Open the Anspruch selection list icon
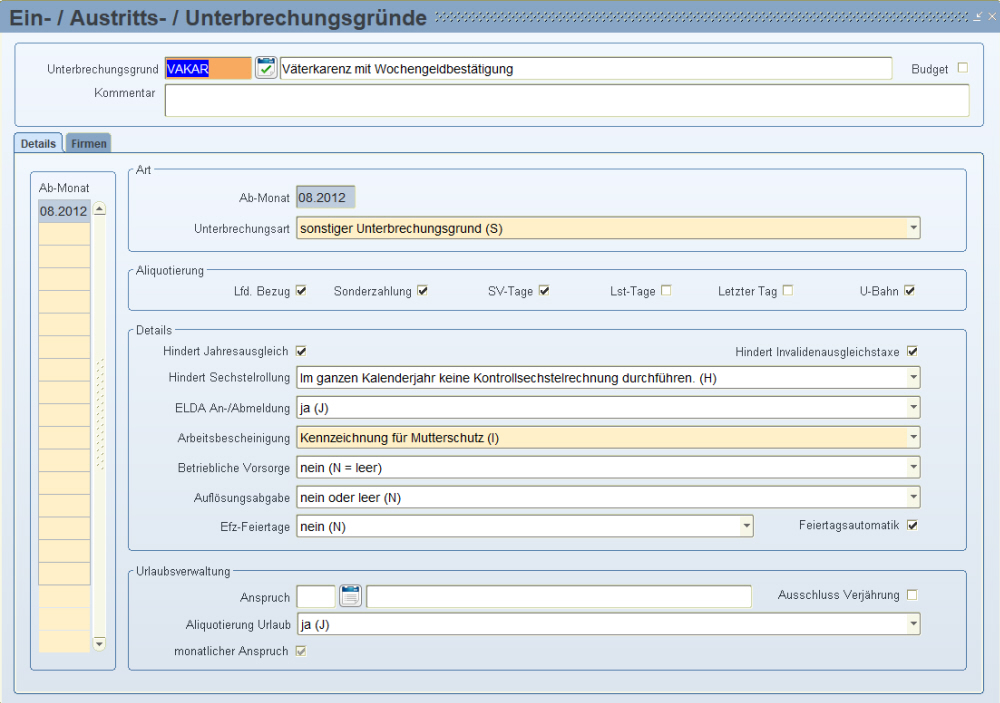Viewport: 1000px width, 703px height. coord(350,596)
